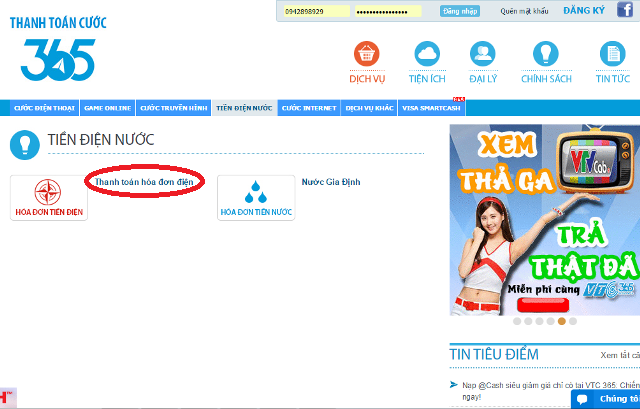Viewport: 640px width, 409px height.
Task: Go to the Cước Truyền Hình tab
Action: coord(172,107)
